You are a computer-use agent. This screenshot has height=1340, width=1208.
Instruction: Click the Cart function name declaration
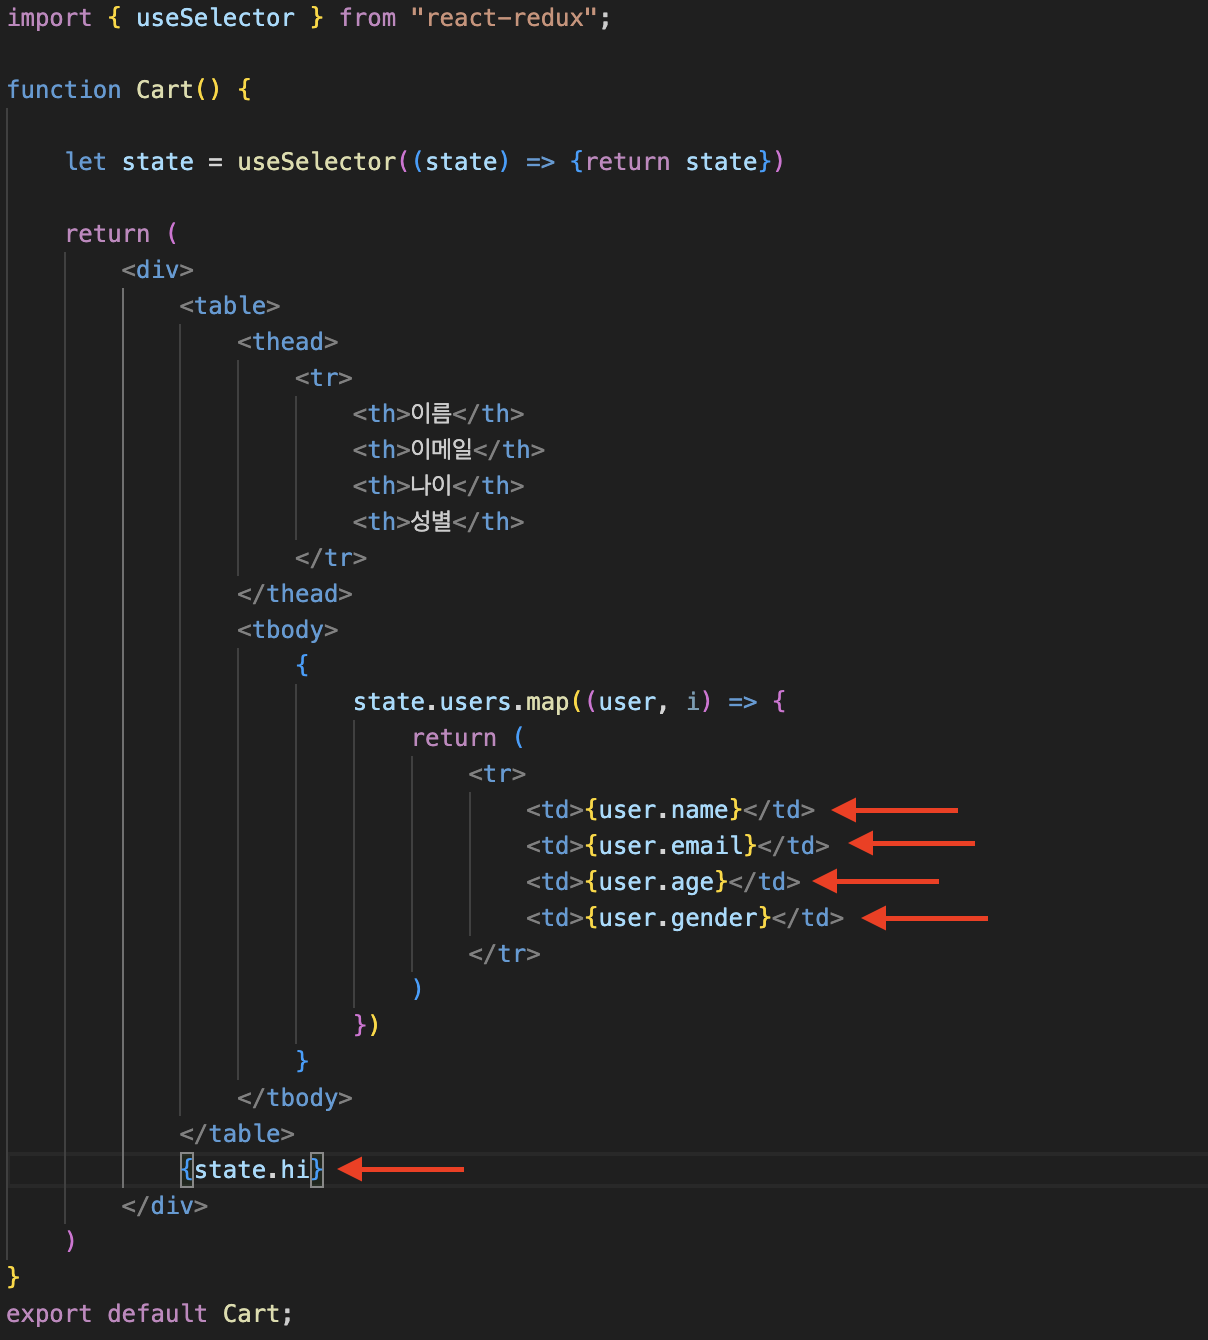pos(164,90)
